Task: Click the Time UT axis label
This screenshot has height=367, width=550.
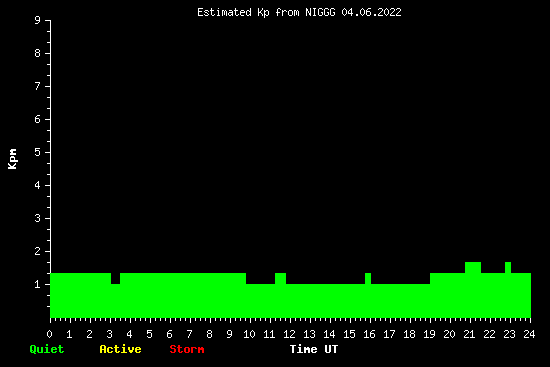Action: click(x=314, y=349)
